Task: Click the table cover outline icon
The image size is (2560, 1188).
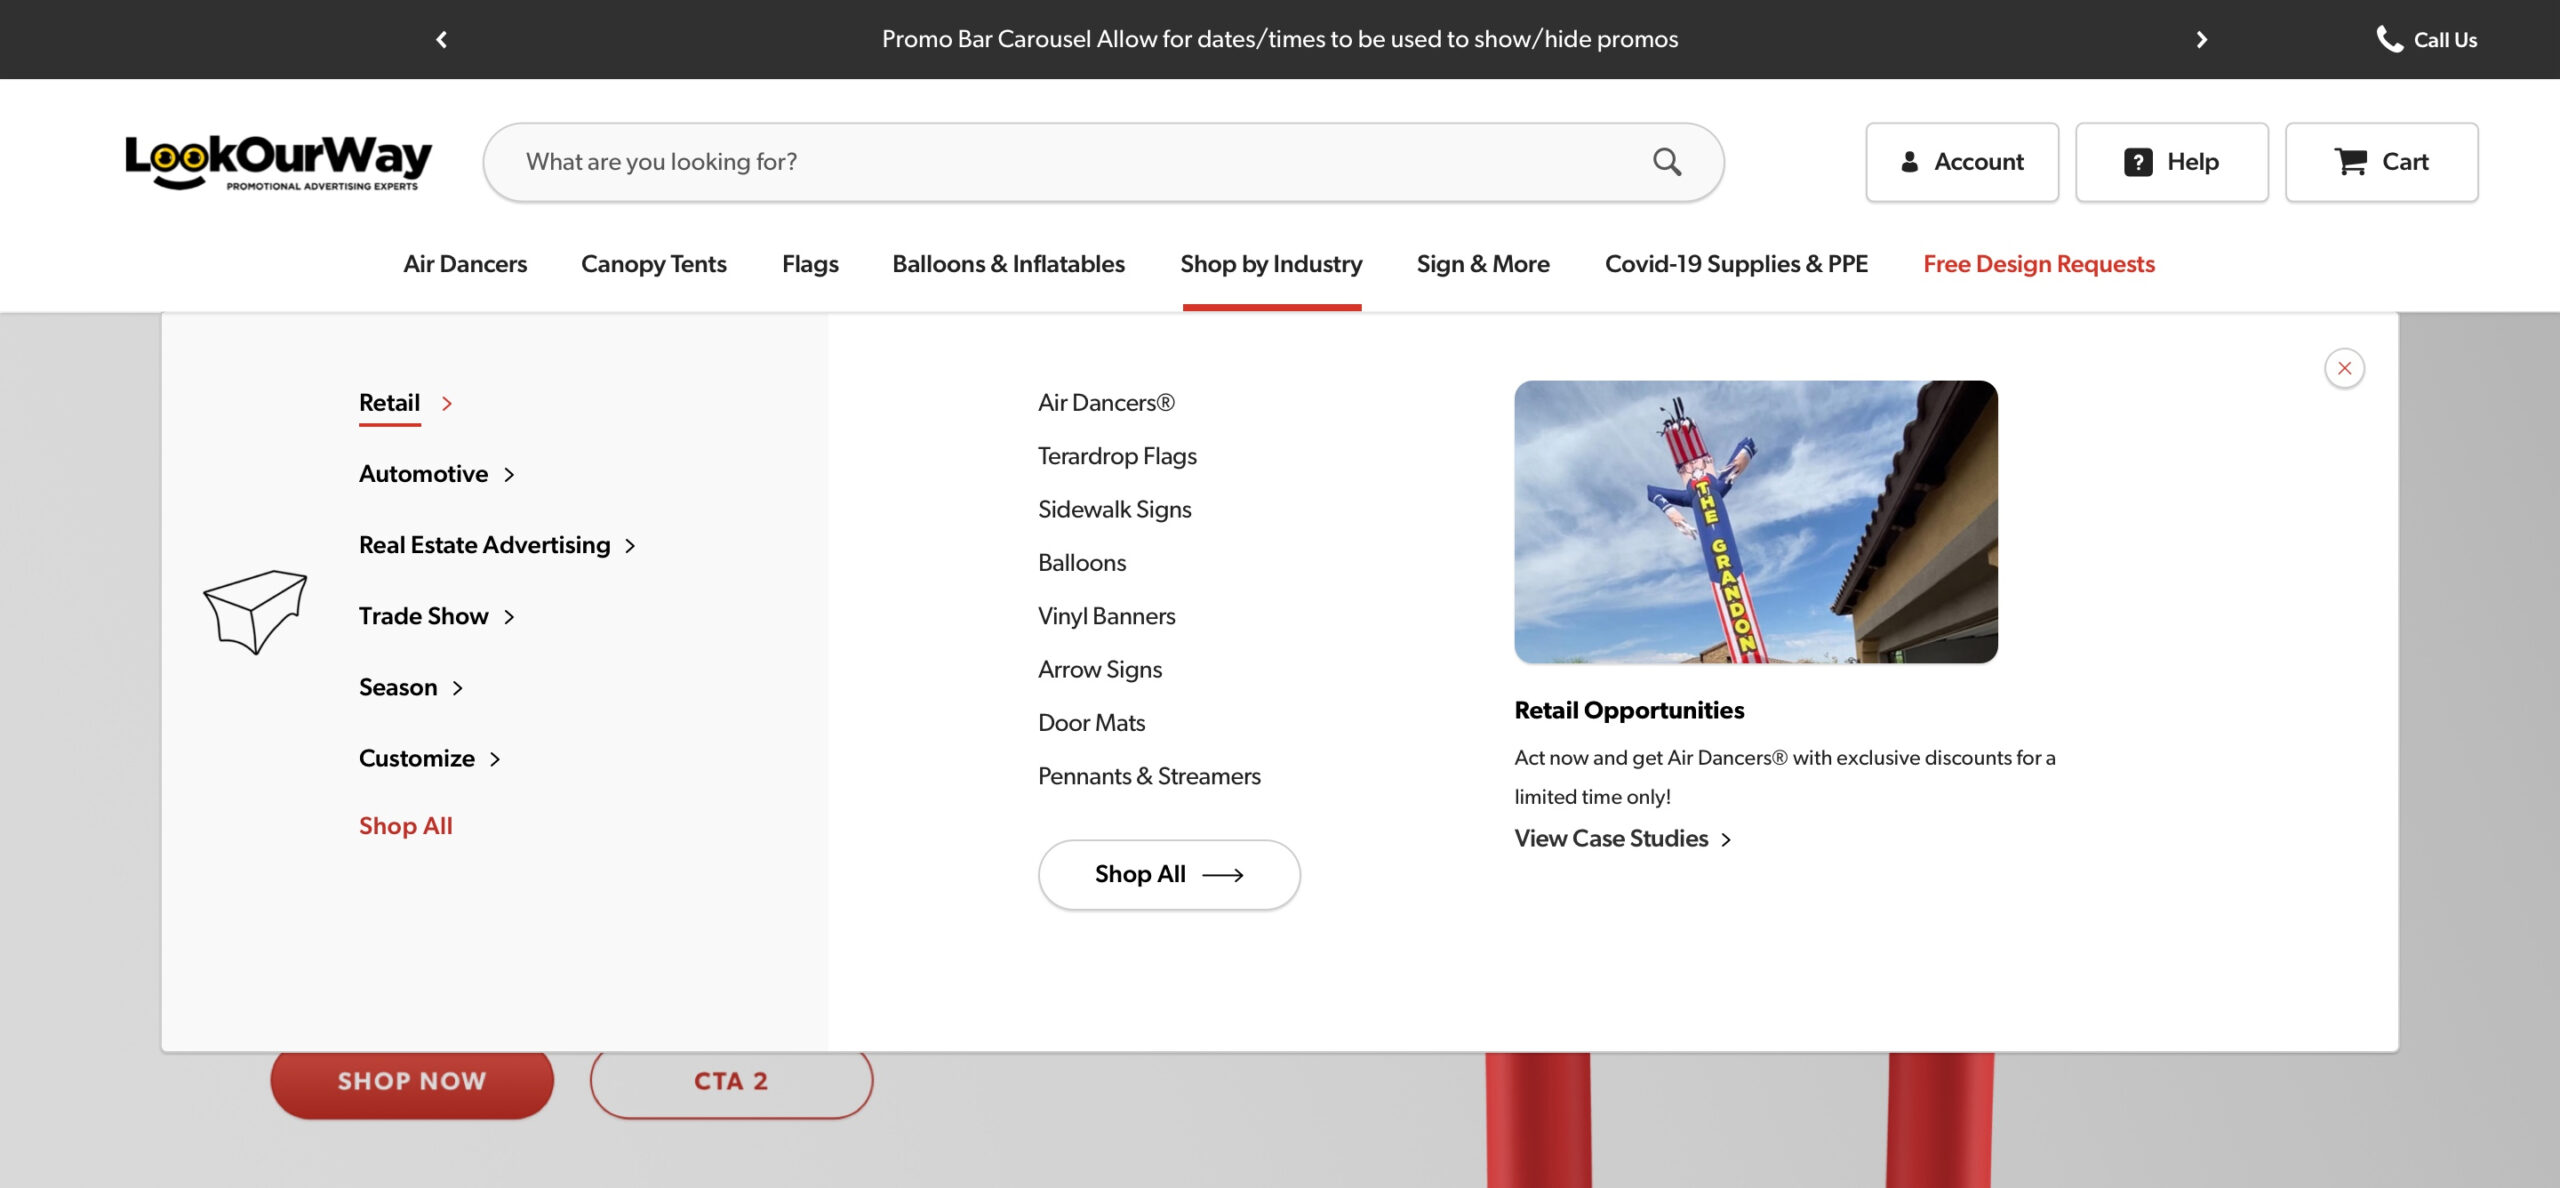Action: (x=255, y=612)
